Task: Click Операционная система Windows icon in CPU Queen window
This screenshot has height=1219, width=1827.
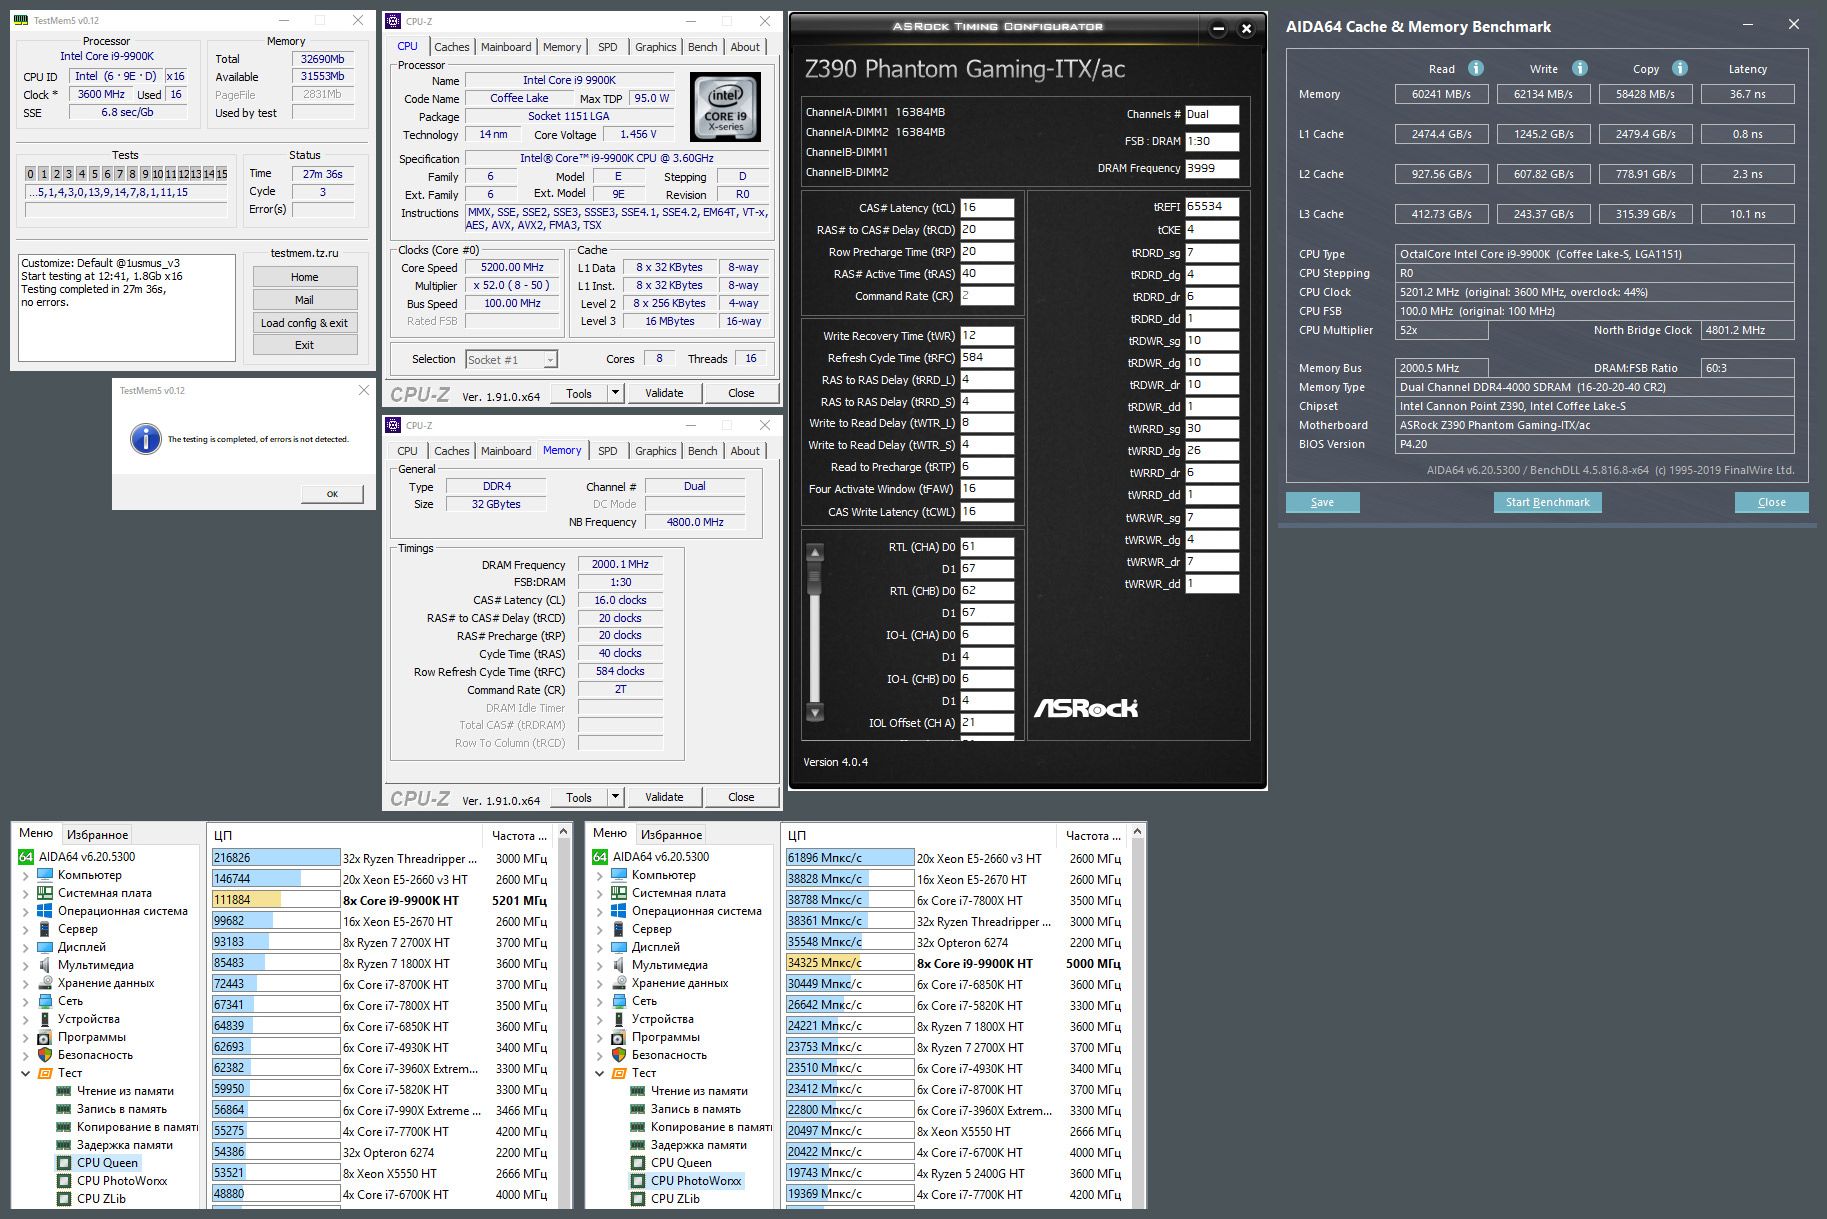Action: 45,911
